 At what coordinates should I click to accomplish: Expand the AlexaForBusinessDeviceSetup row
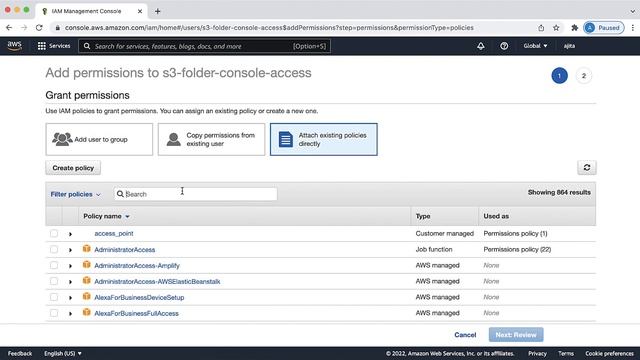[x=70, y=298]
